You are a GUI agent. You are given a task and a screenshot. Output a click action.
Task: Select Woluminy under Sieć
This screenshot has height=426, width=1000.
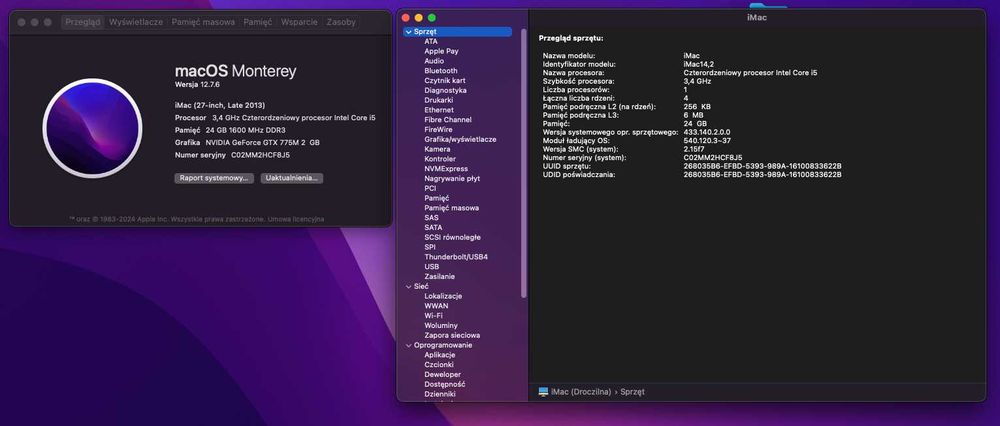(x=441, y=326)
